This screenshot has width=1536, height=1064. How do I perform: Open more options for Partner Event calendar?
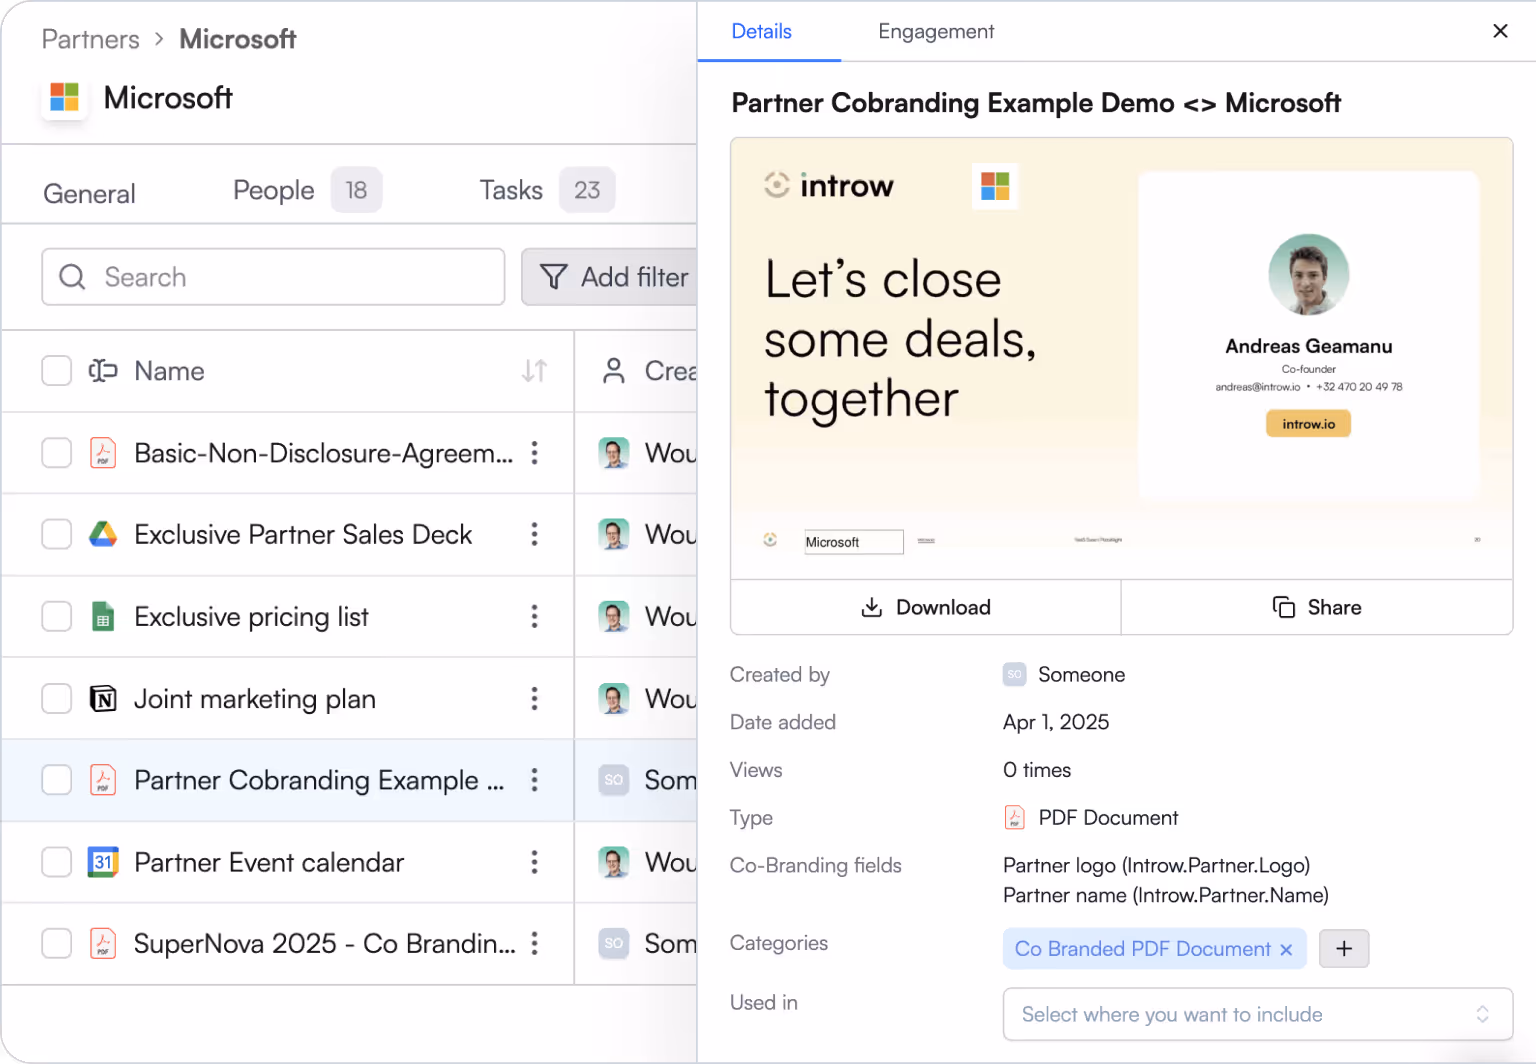coord(535,862)
